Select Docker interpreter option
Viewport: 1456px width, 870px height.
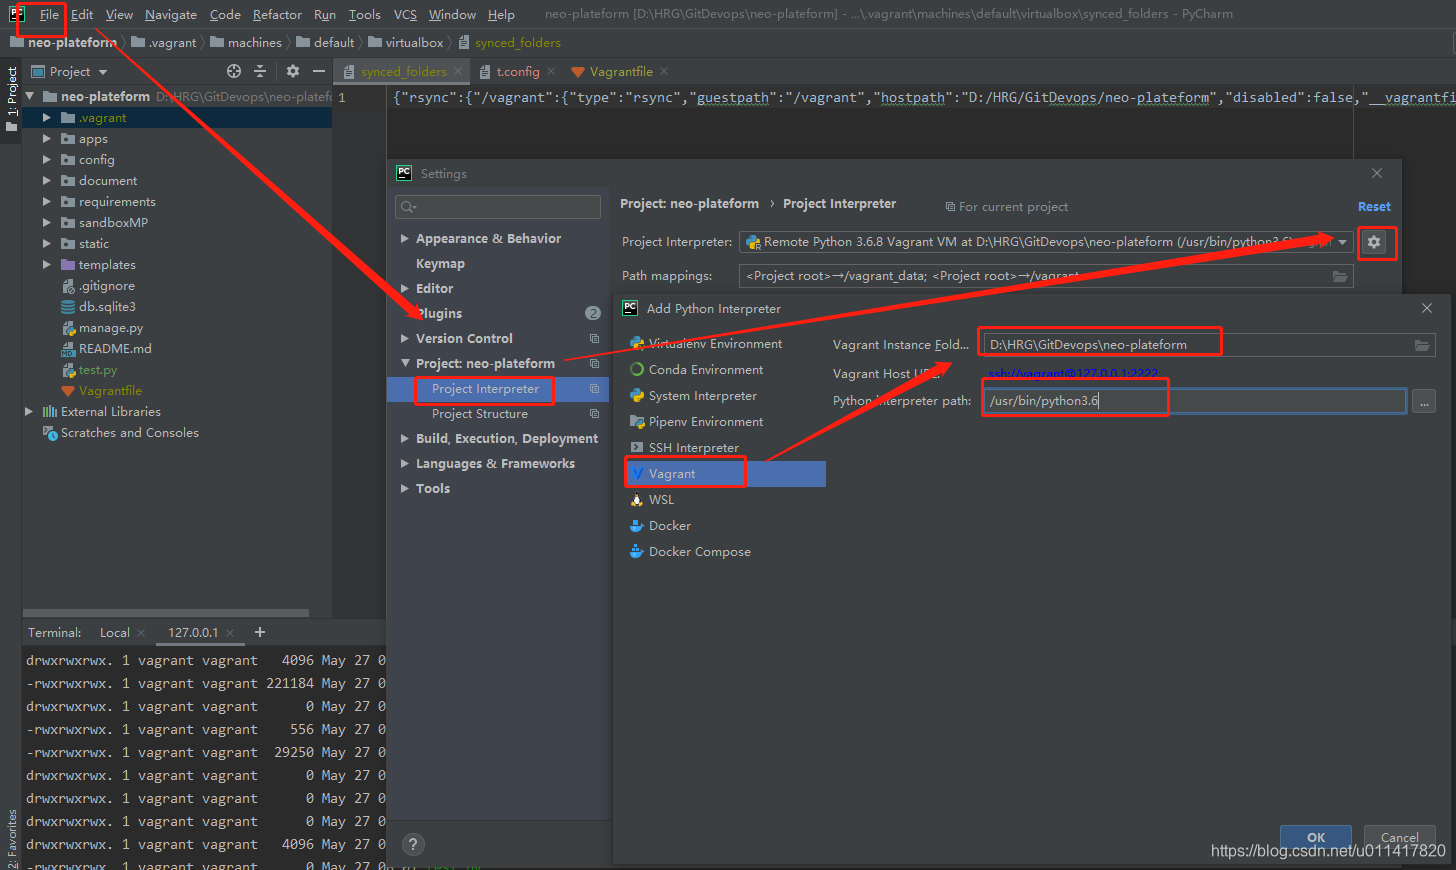[x=670, y=525]
